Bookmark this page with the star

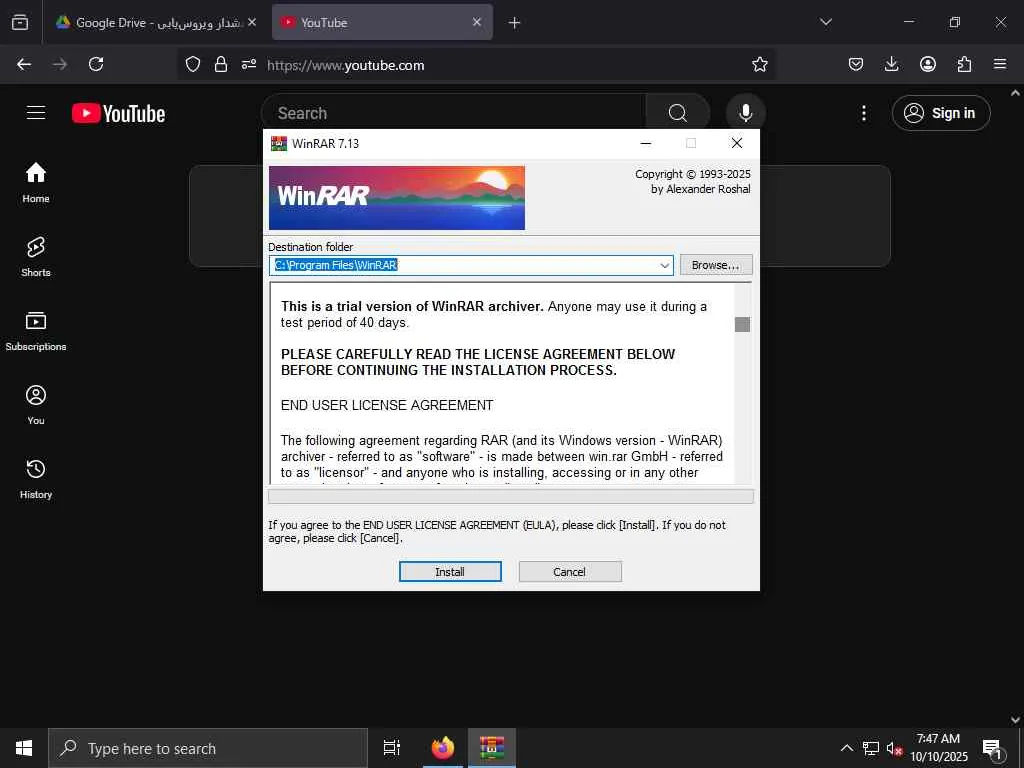pyautogui.click(x=760, y=64)
